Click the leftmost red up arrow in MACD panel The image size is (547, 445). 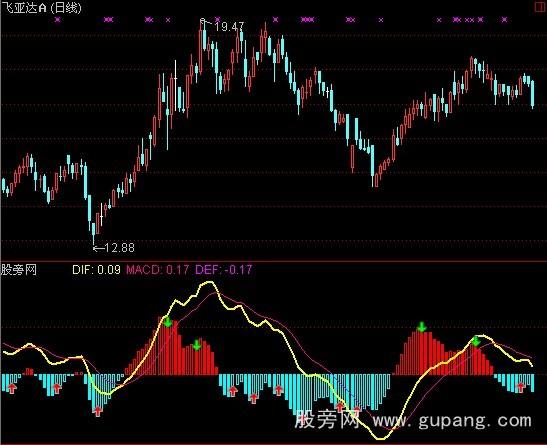coord(12,388)
